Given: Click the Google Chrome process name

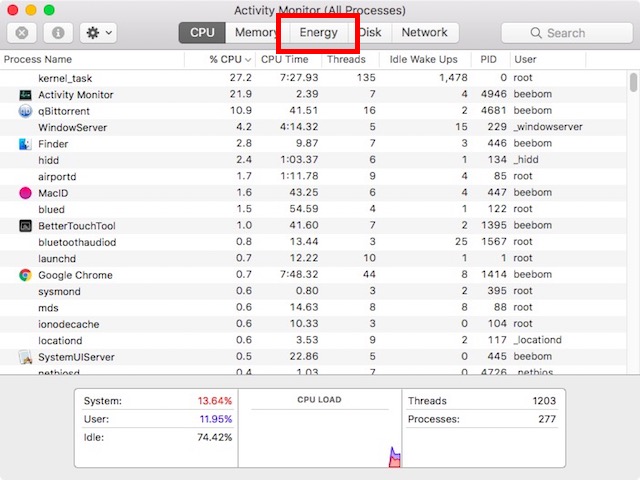Looking at the screenshot, I should 75,275.
